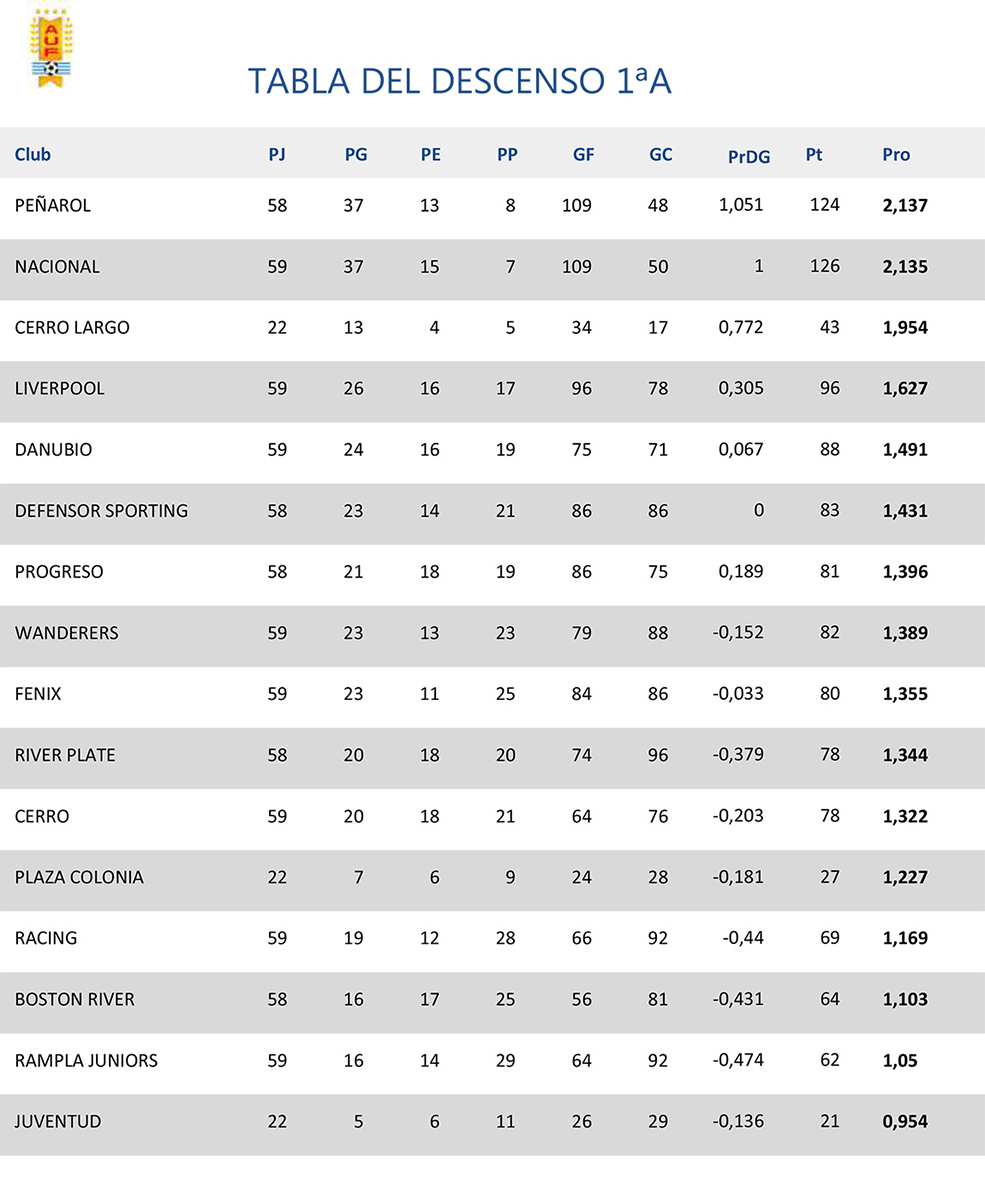
Task: Select the Pro column header
Action: point(896,155)
